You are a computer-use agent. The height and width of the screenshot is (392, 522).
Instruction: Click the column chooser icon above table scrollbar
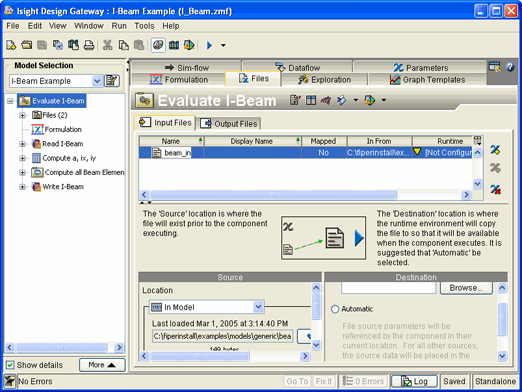click(x=478, y=141)
